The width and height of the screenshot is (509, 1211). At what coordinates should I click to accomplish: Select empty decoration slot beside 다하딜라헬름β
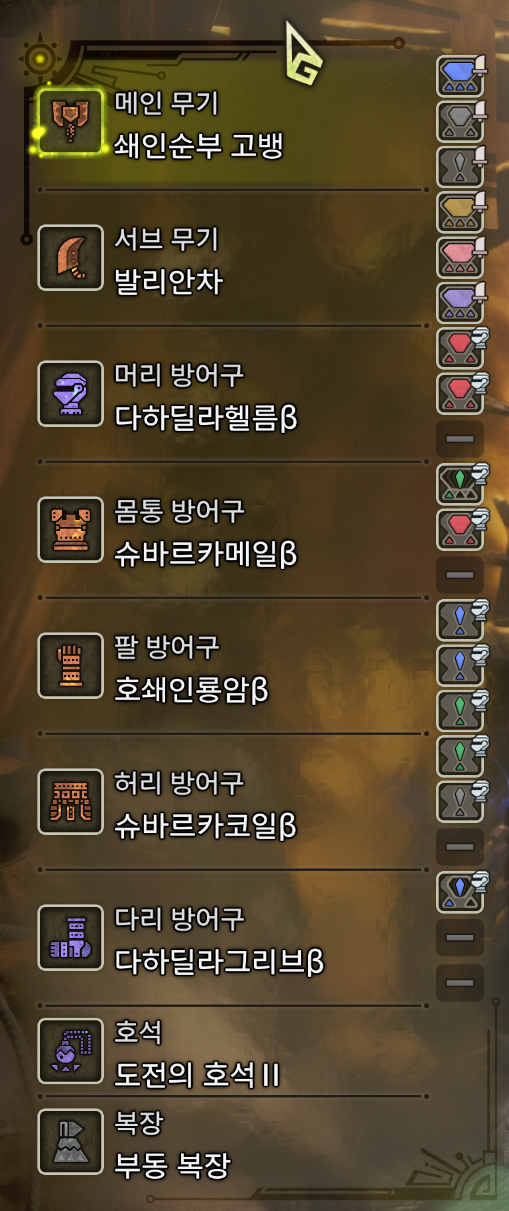pos(460,440)
